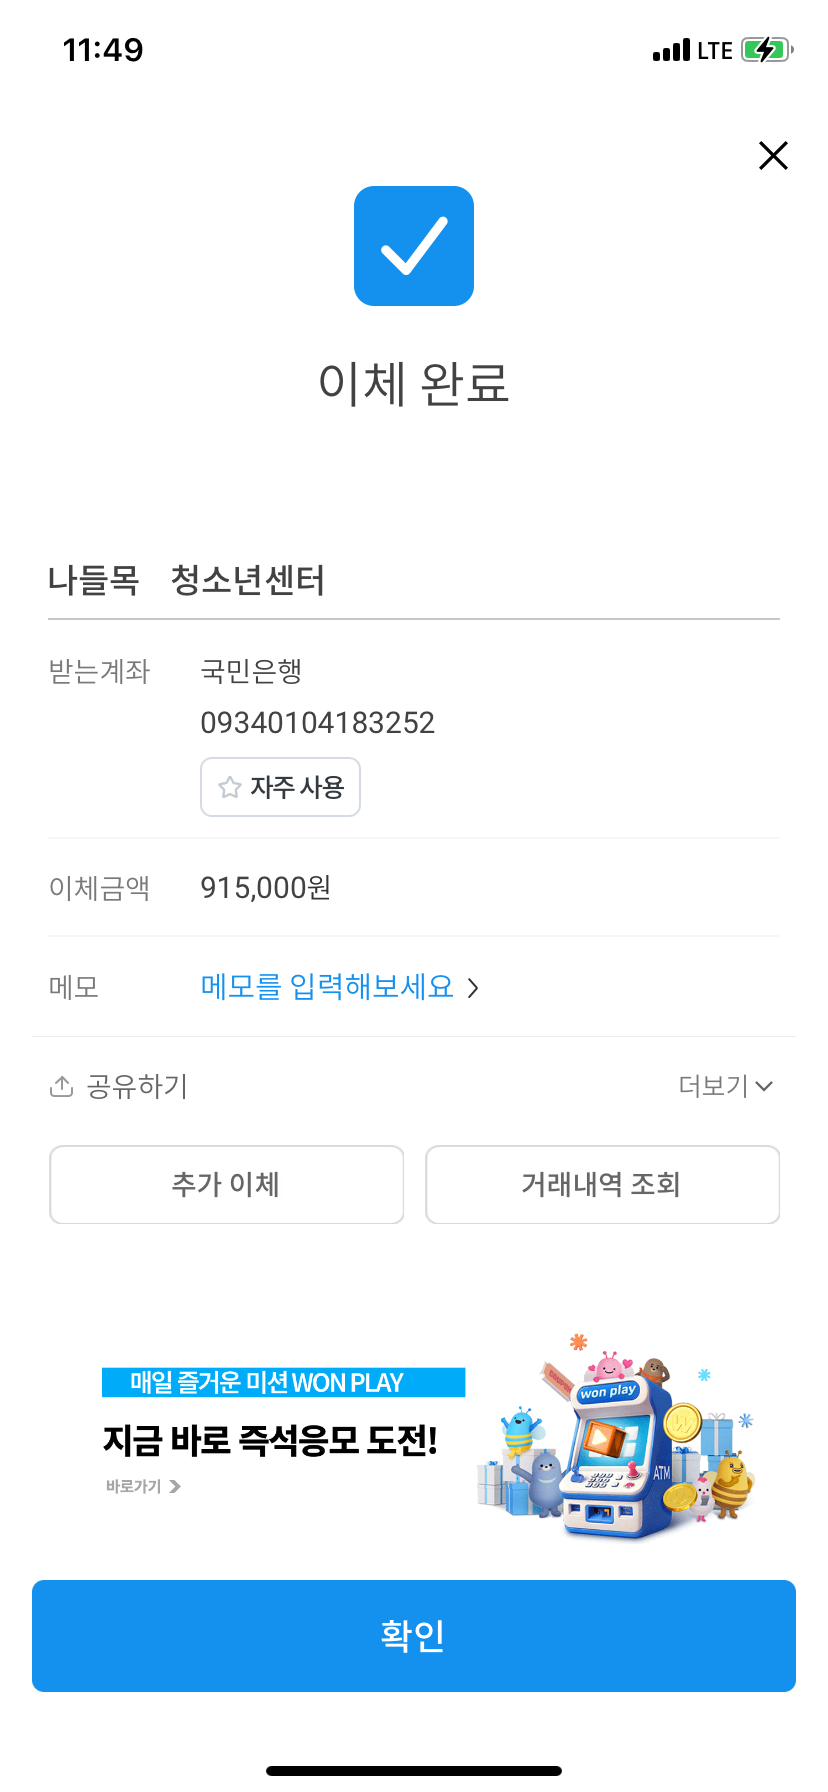Expand 더보기 details chevron
This screenshot has width=828, height=1792.
click(764, 1087)
